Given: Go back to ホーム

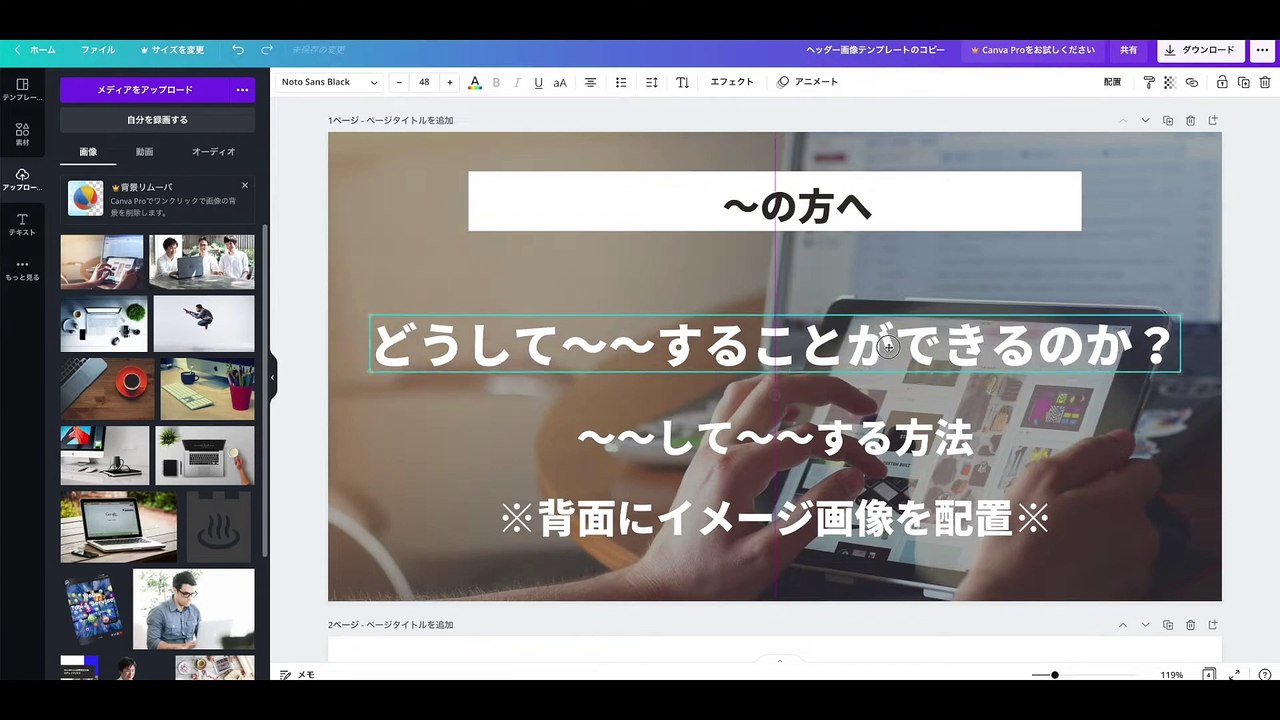Looking at the screenshot, I should coord(35,50).
